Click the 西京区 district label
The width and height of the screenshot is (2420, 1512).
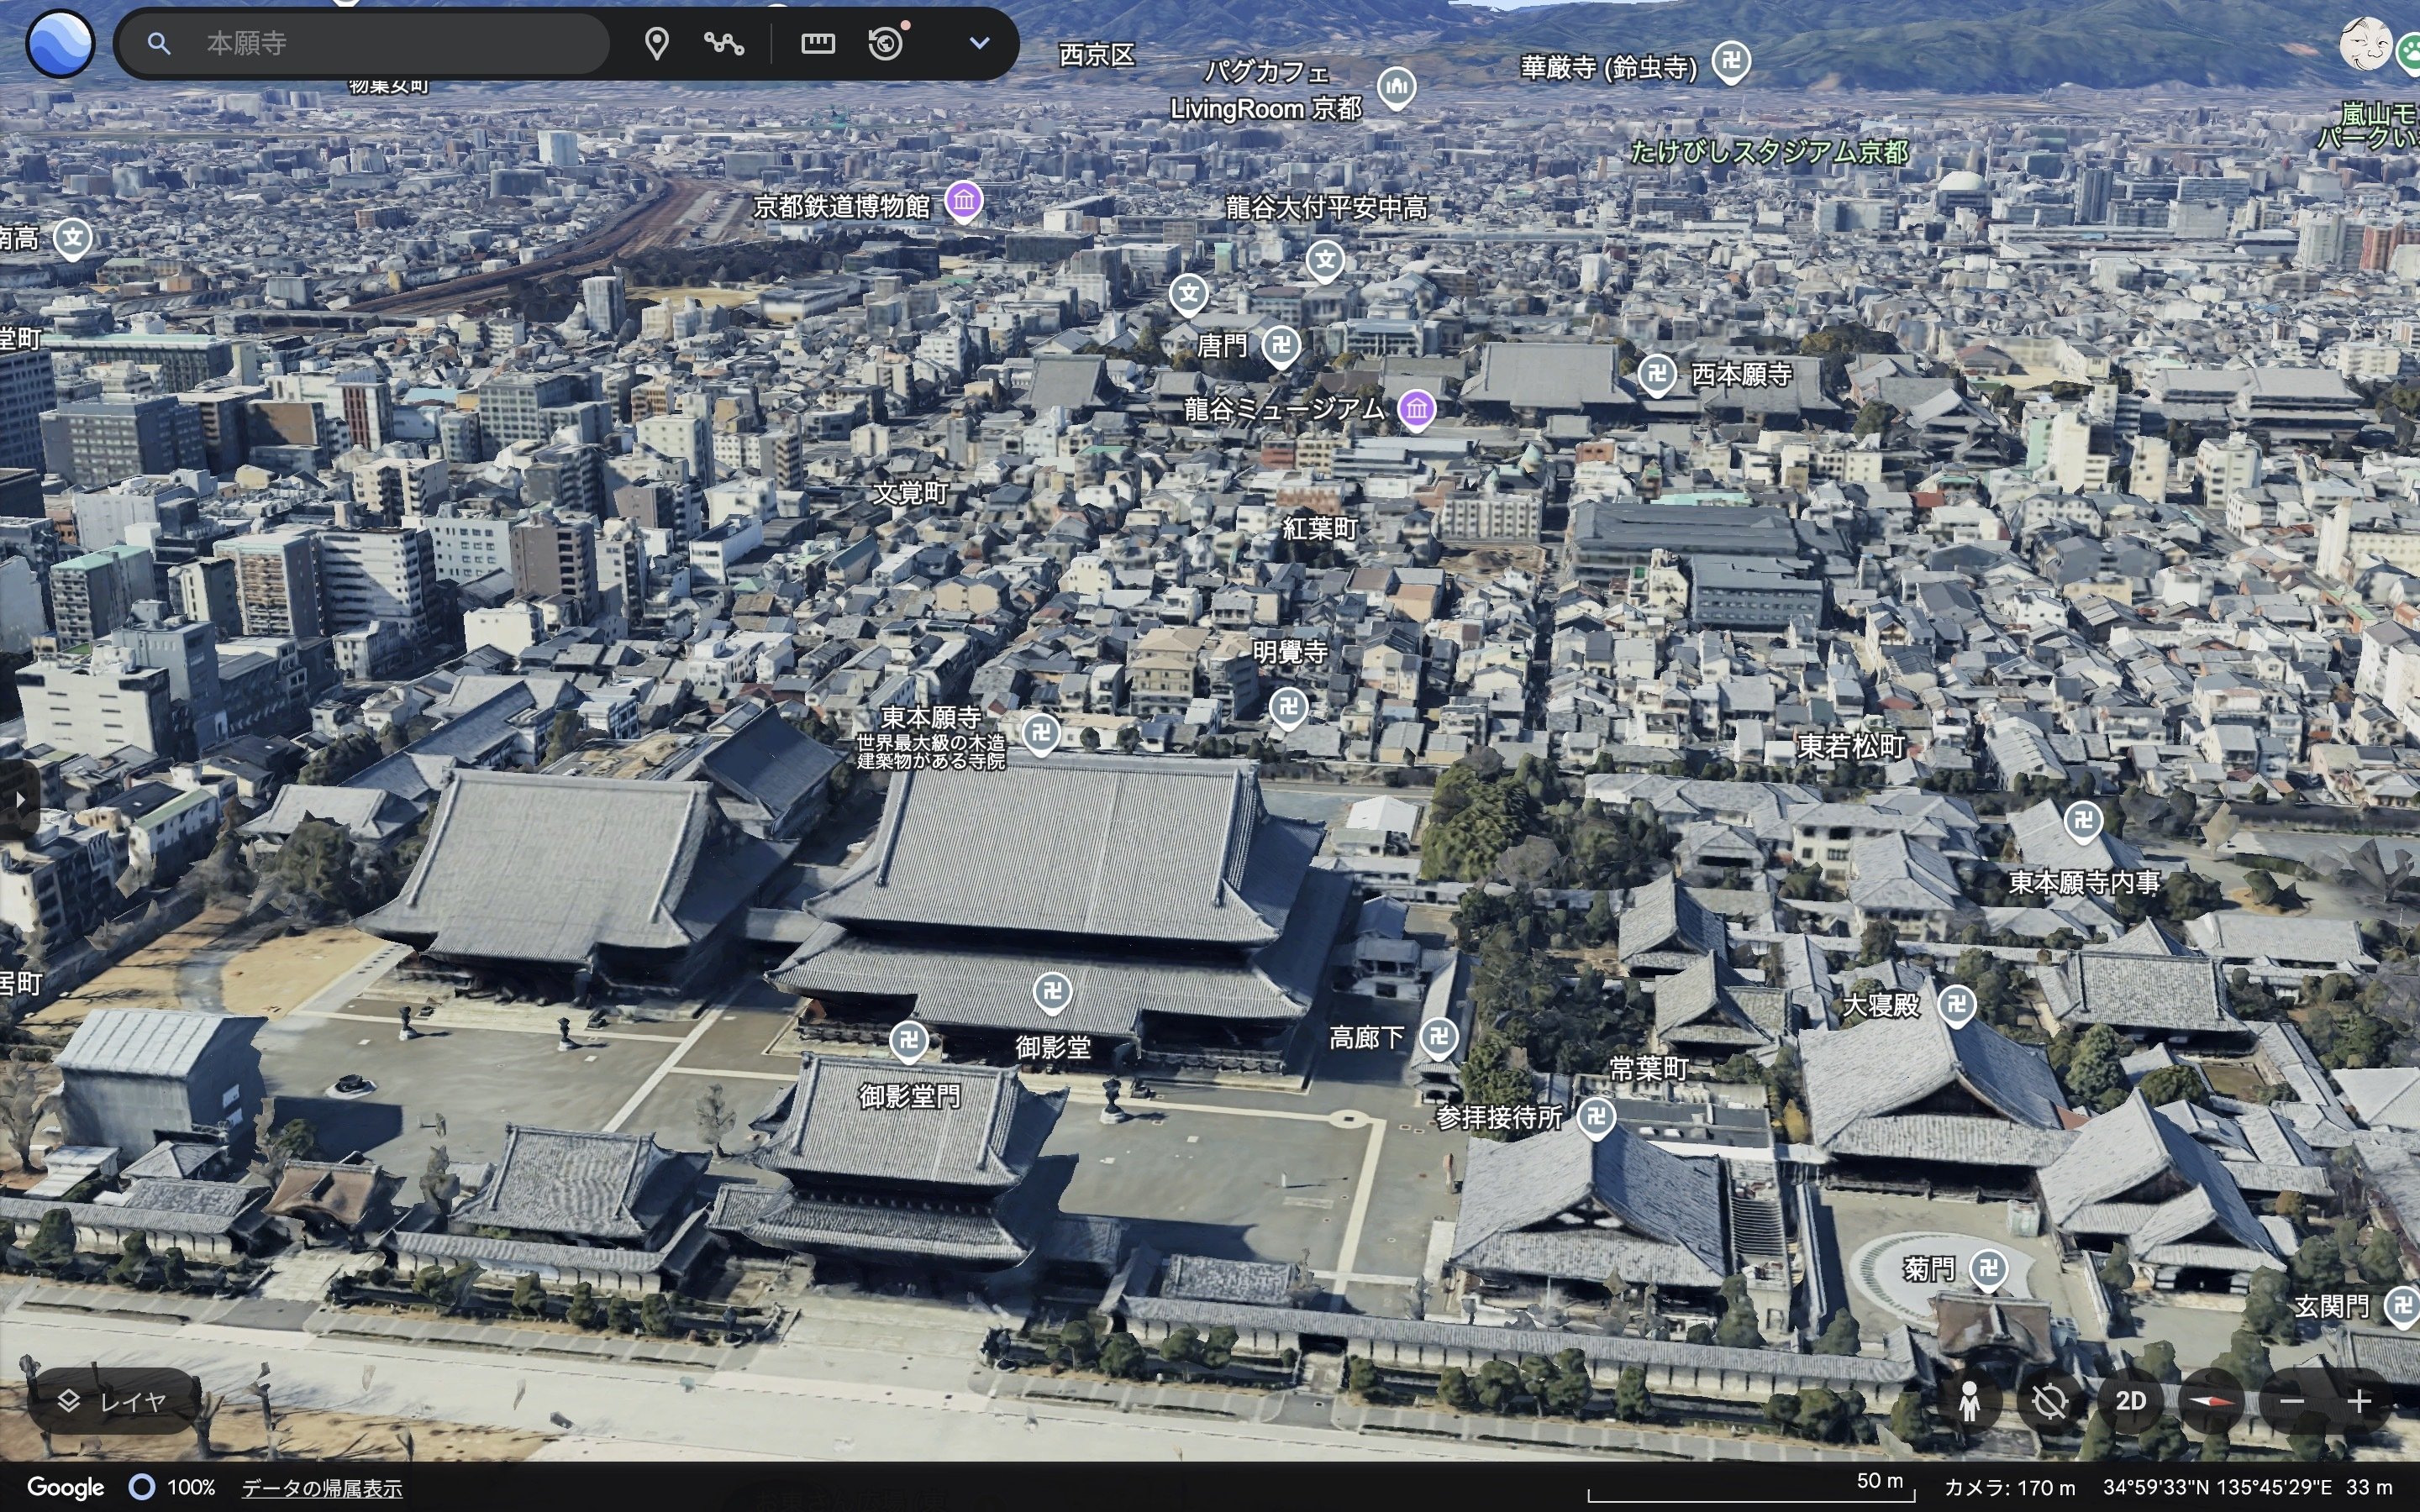pyautogui.click(x=1097, y=55)
